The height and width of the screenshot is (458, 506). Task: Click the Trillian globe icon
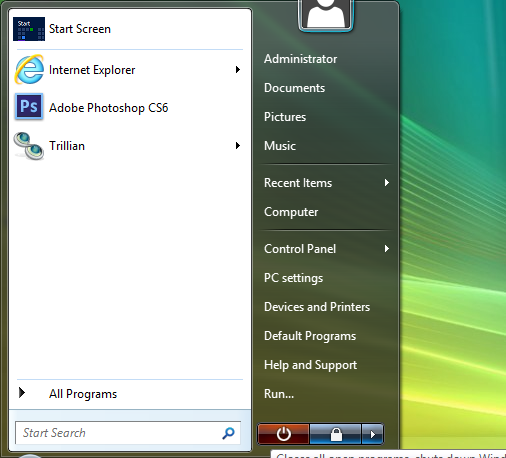[x=29, y=146]
